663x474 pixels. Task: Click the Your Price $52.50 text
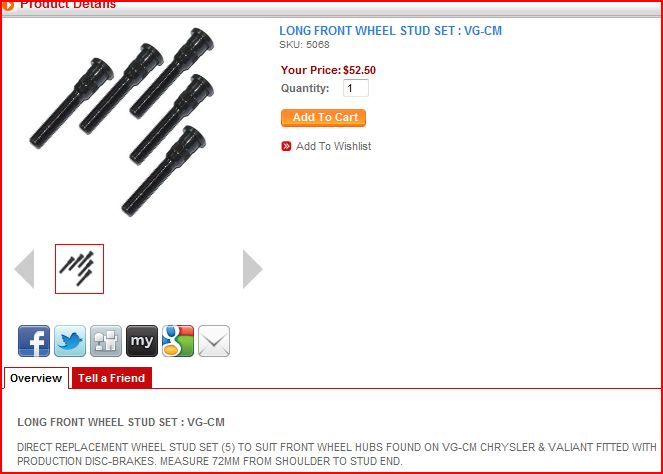point(328,70)
